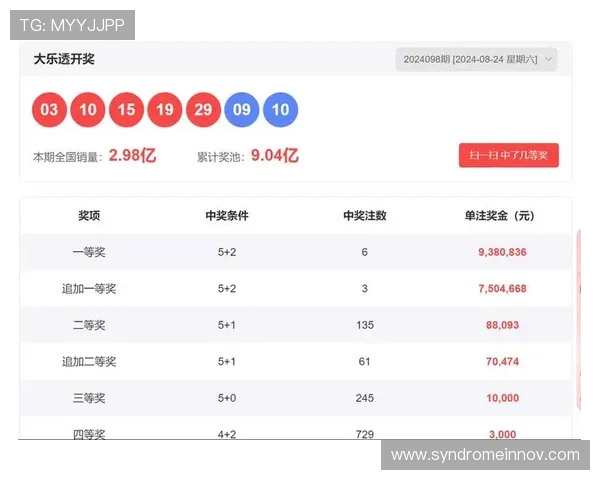
Task: Select the blue ball 10
Action: pyautogui.click(x=280, y=109)
